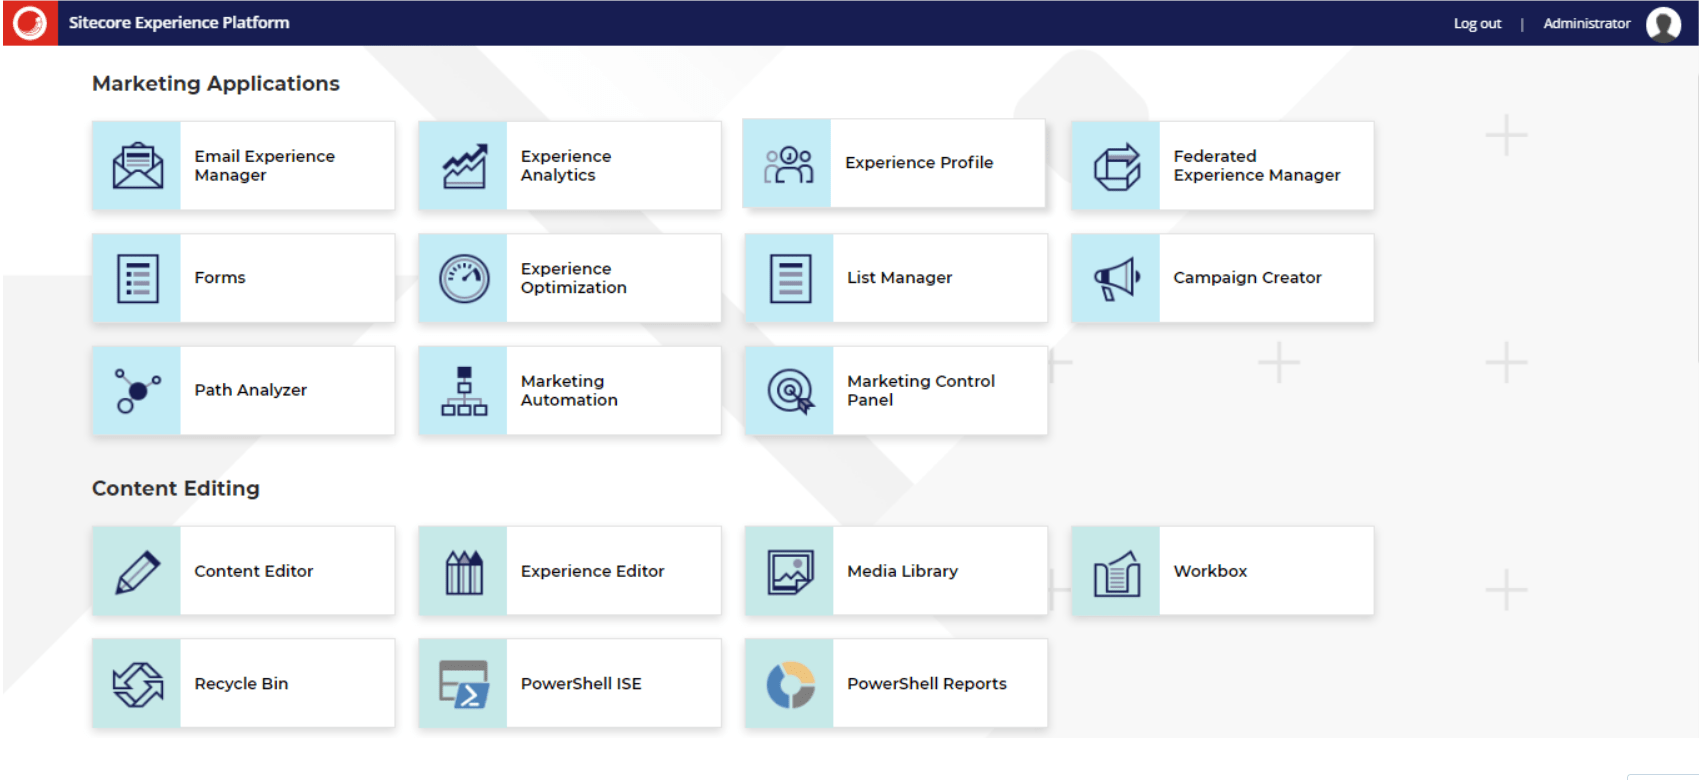1699x780 pixels.
Task: Open Federated Experience Manager label
Action: [x=1257, y=166]
